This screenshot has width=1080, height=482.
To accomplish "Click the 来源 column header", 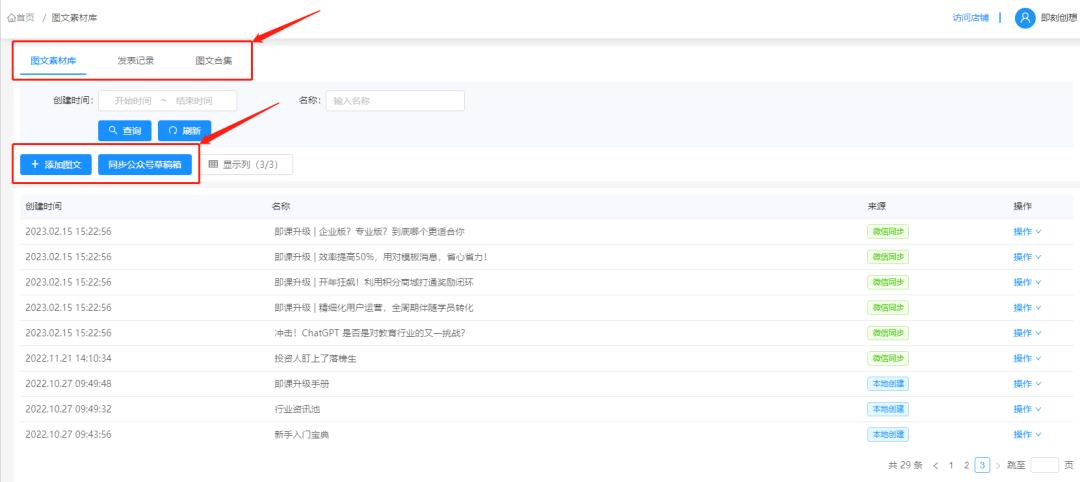I will tap(876, 206).
